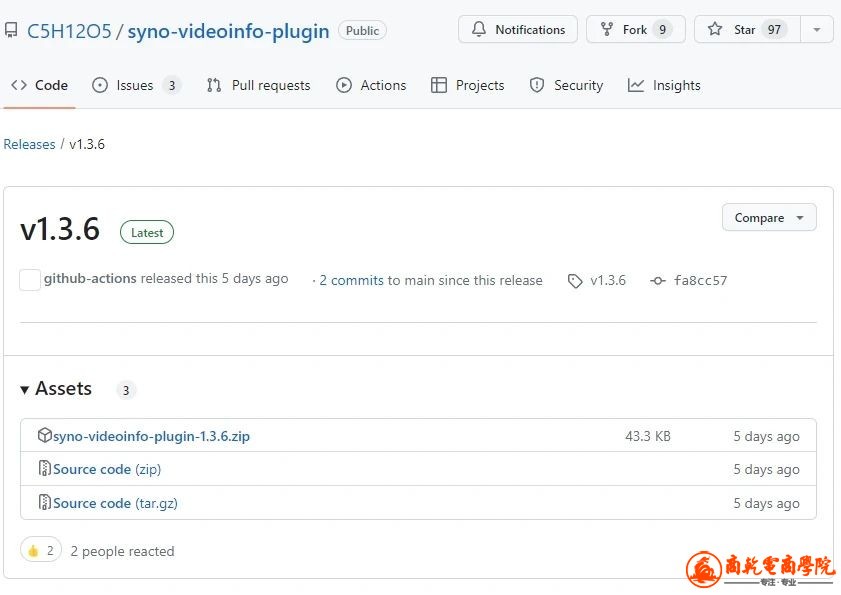Click the Actions play icon
Viewport: 841px width, 595px height.
coord(344,85)
